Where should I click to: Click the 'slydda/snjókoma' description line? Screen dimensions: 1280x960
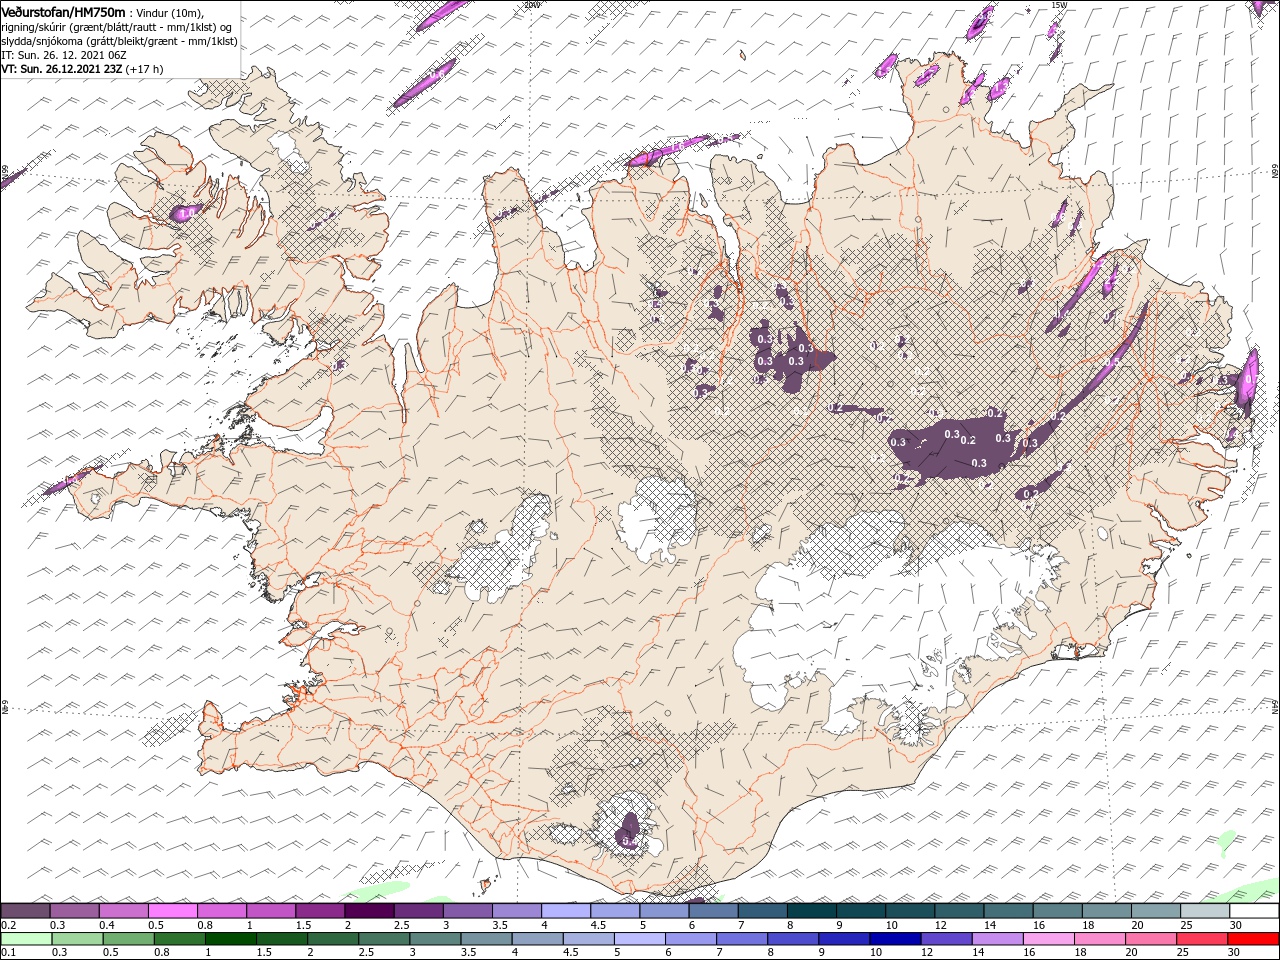tap(119, 41)
